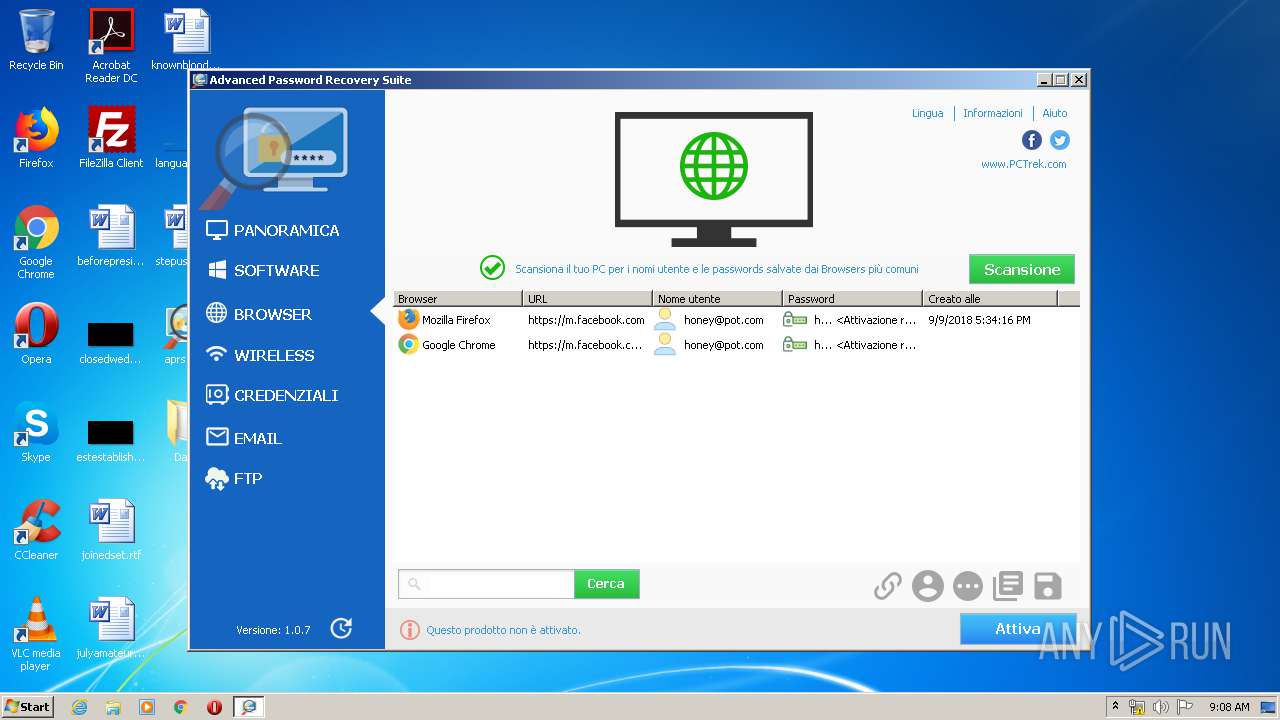
Task: Click the 9/9/2018 5:34:16 PM date cell
Action: (x=979, y=320)
